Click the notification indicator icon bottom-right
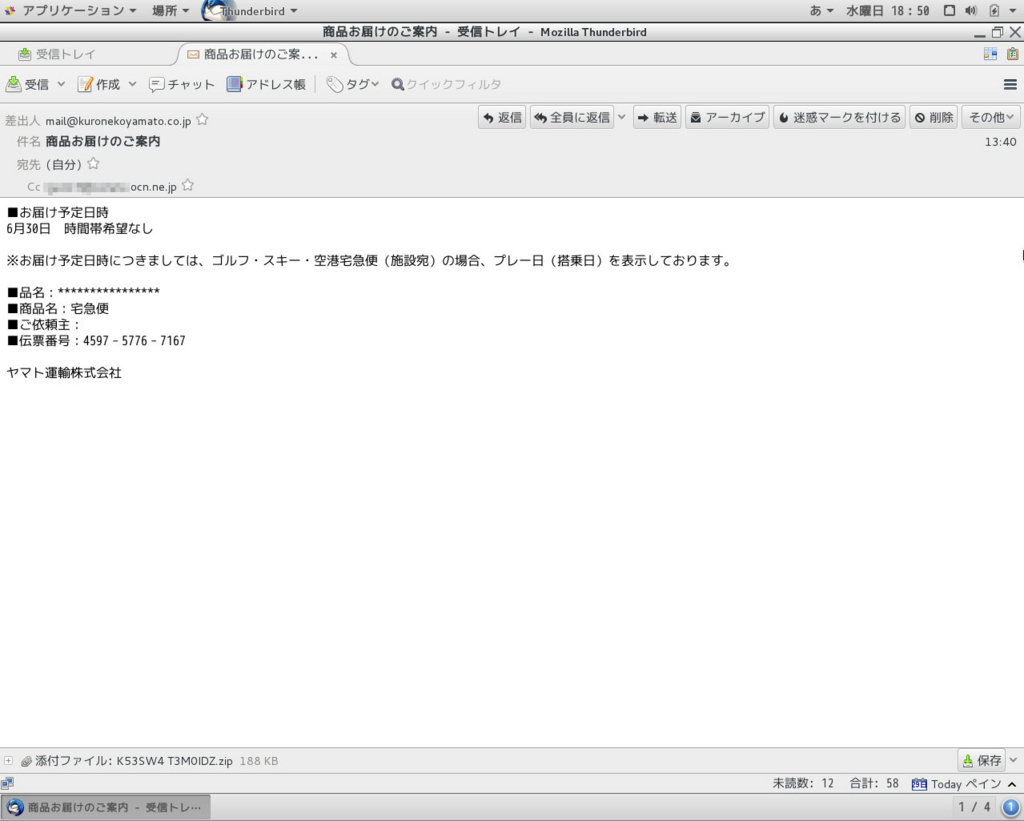 pos(1010,807)
